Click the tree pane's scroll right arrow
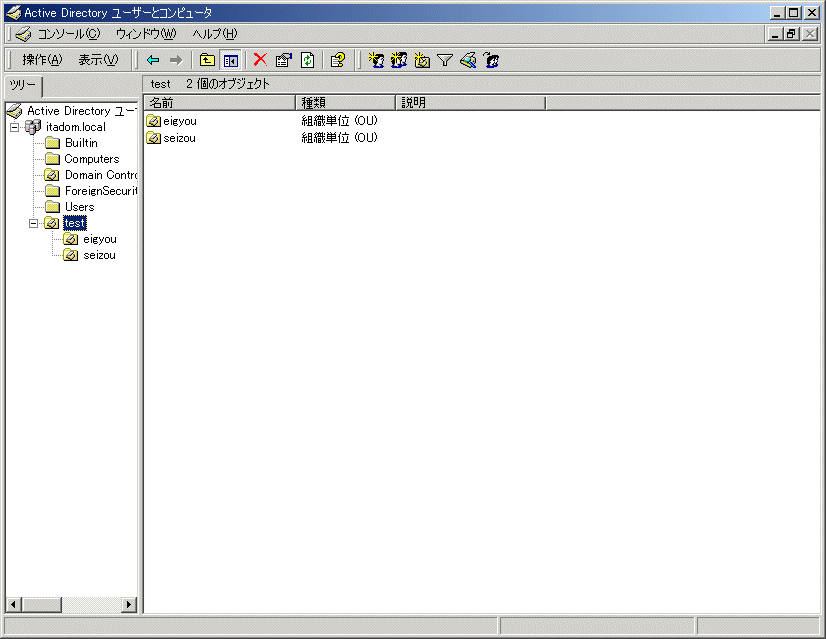 point(129,604)
